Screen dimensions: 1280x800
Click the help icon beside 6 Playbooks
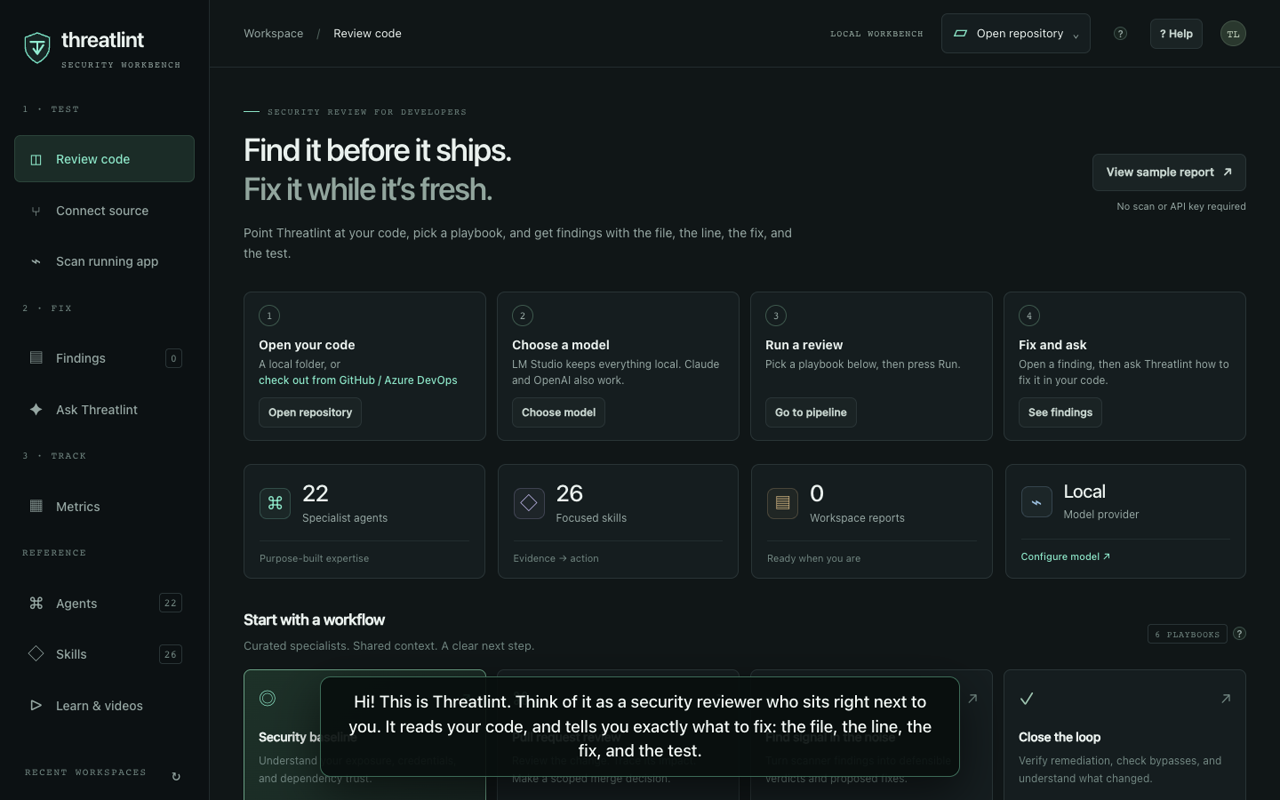pyautogui.click(x=1239, y=634)
